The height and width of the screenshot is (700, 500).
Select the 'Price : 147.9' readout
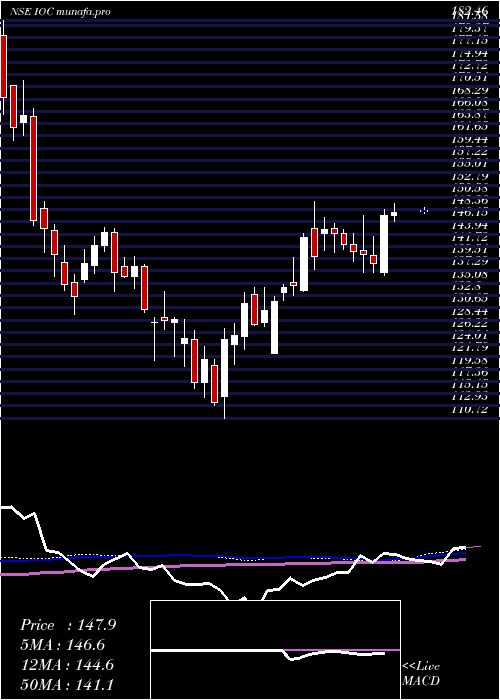tap(68, 625)
